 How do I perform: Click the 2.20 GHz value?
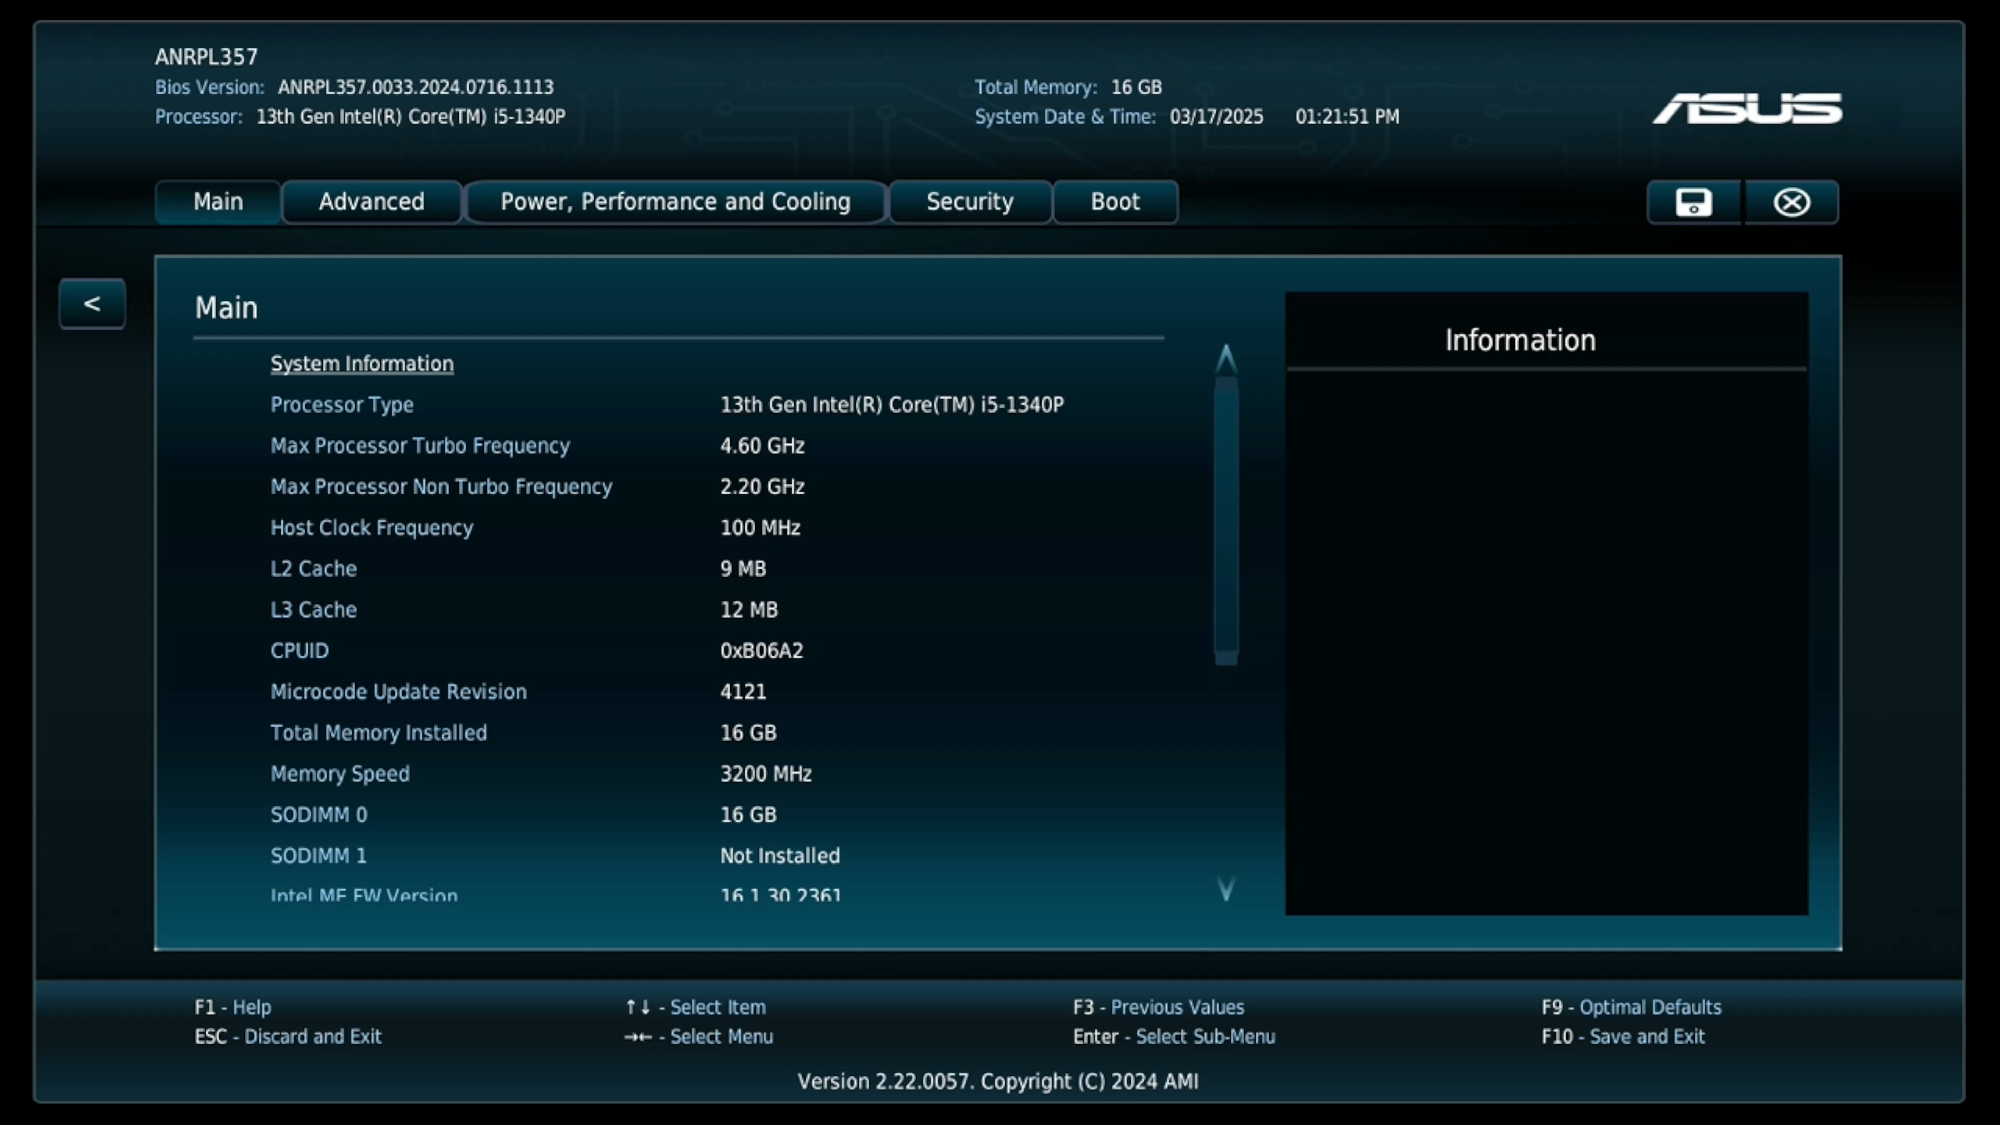point(762,487)
